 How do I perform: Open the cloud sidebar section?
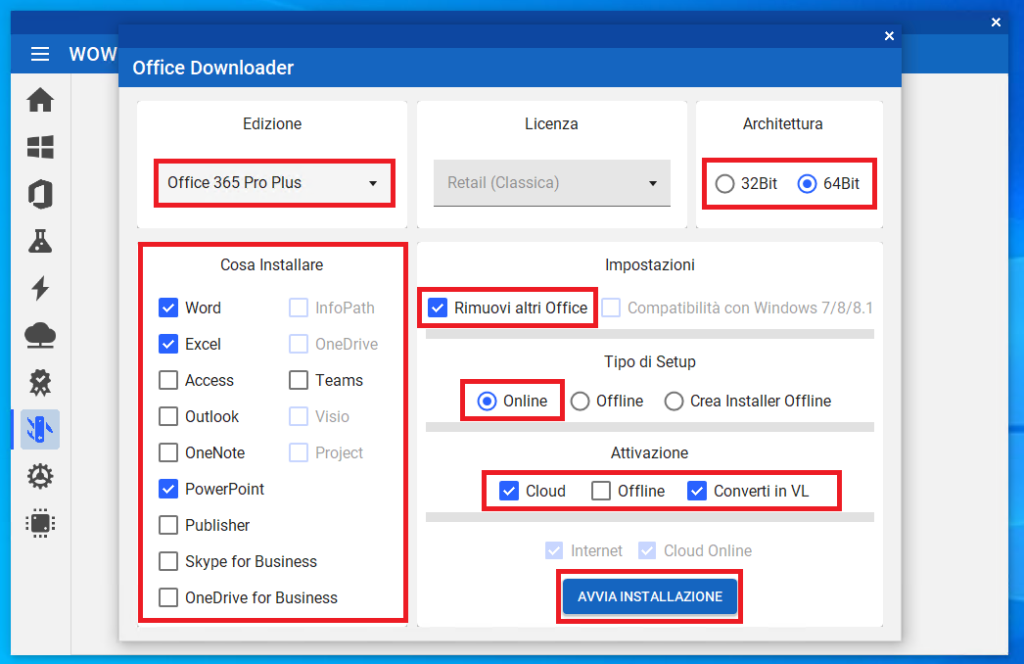pos(40,335)
